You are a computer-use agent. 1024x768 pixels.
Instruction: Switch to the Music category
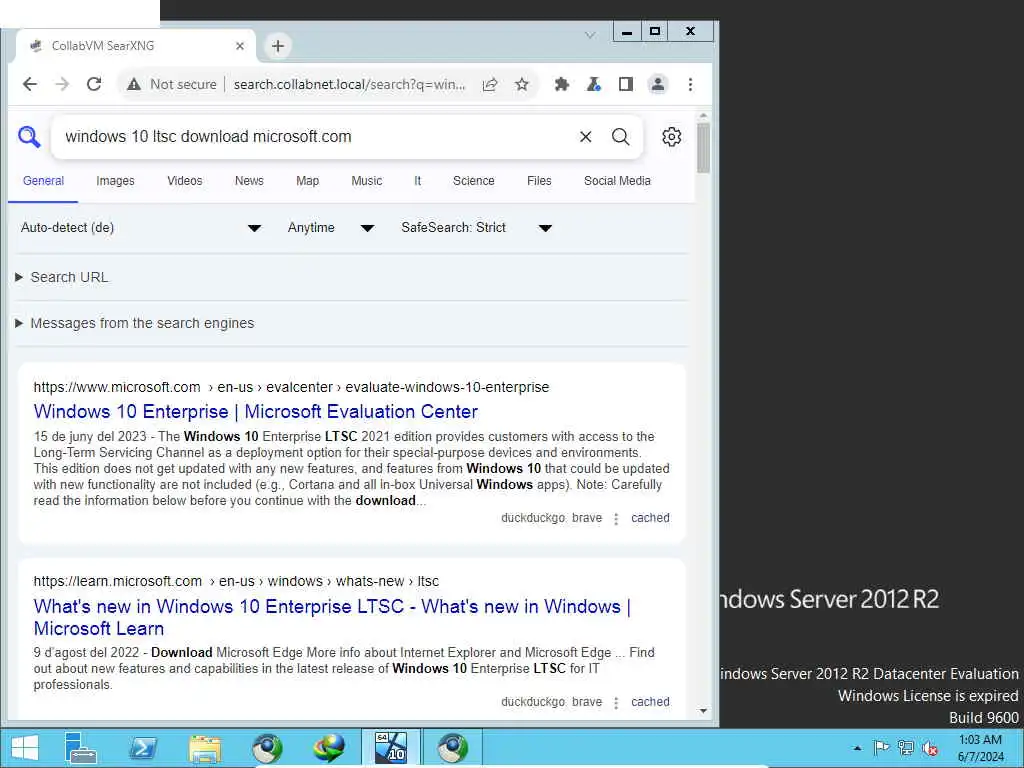tap(366, 181)
